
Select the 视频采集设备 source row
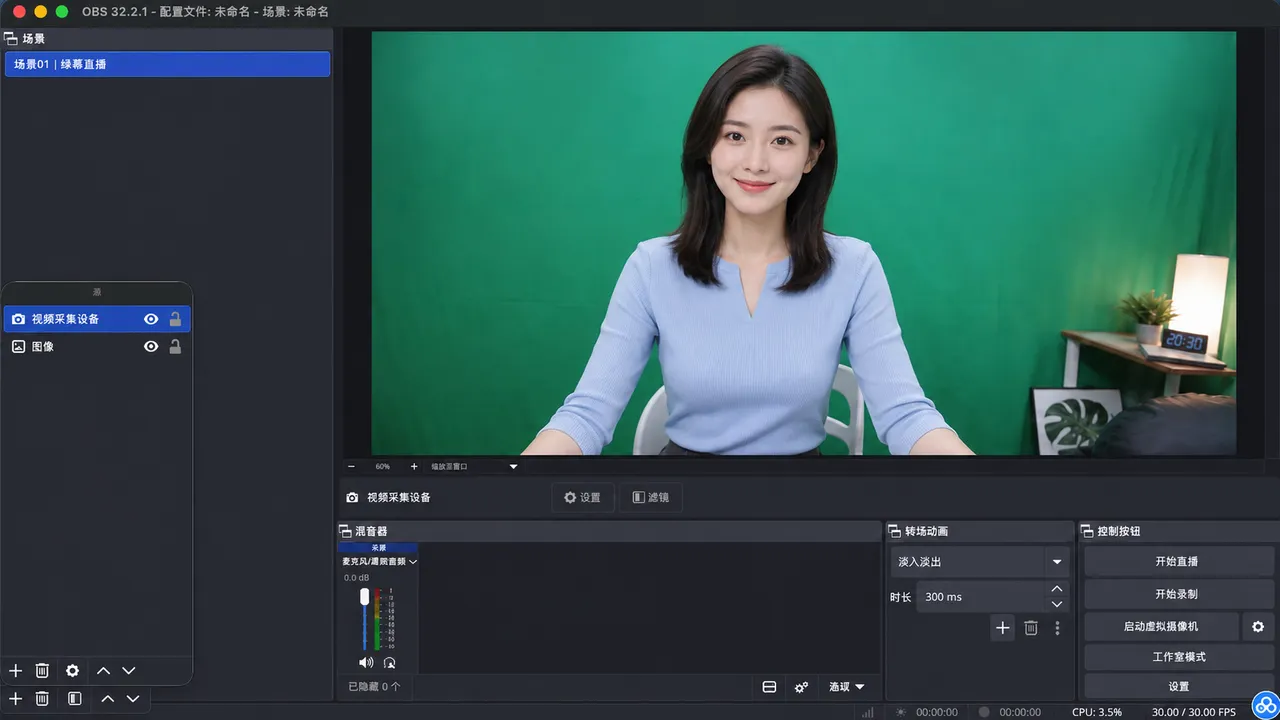coord(97,319)
